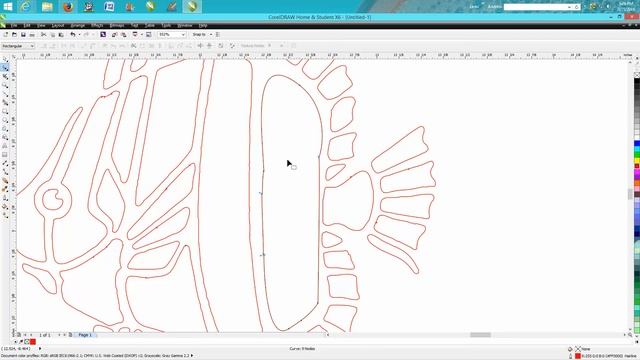Open the Windows Start button
The image size is (640, 360).
7,7
